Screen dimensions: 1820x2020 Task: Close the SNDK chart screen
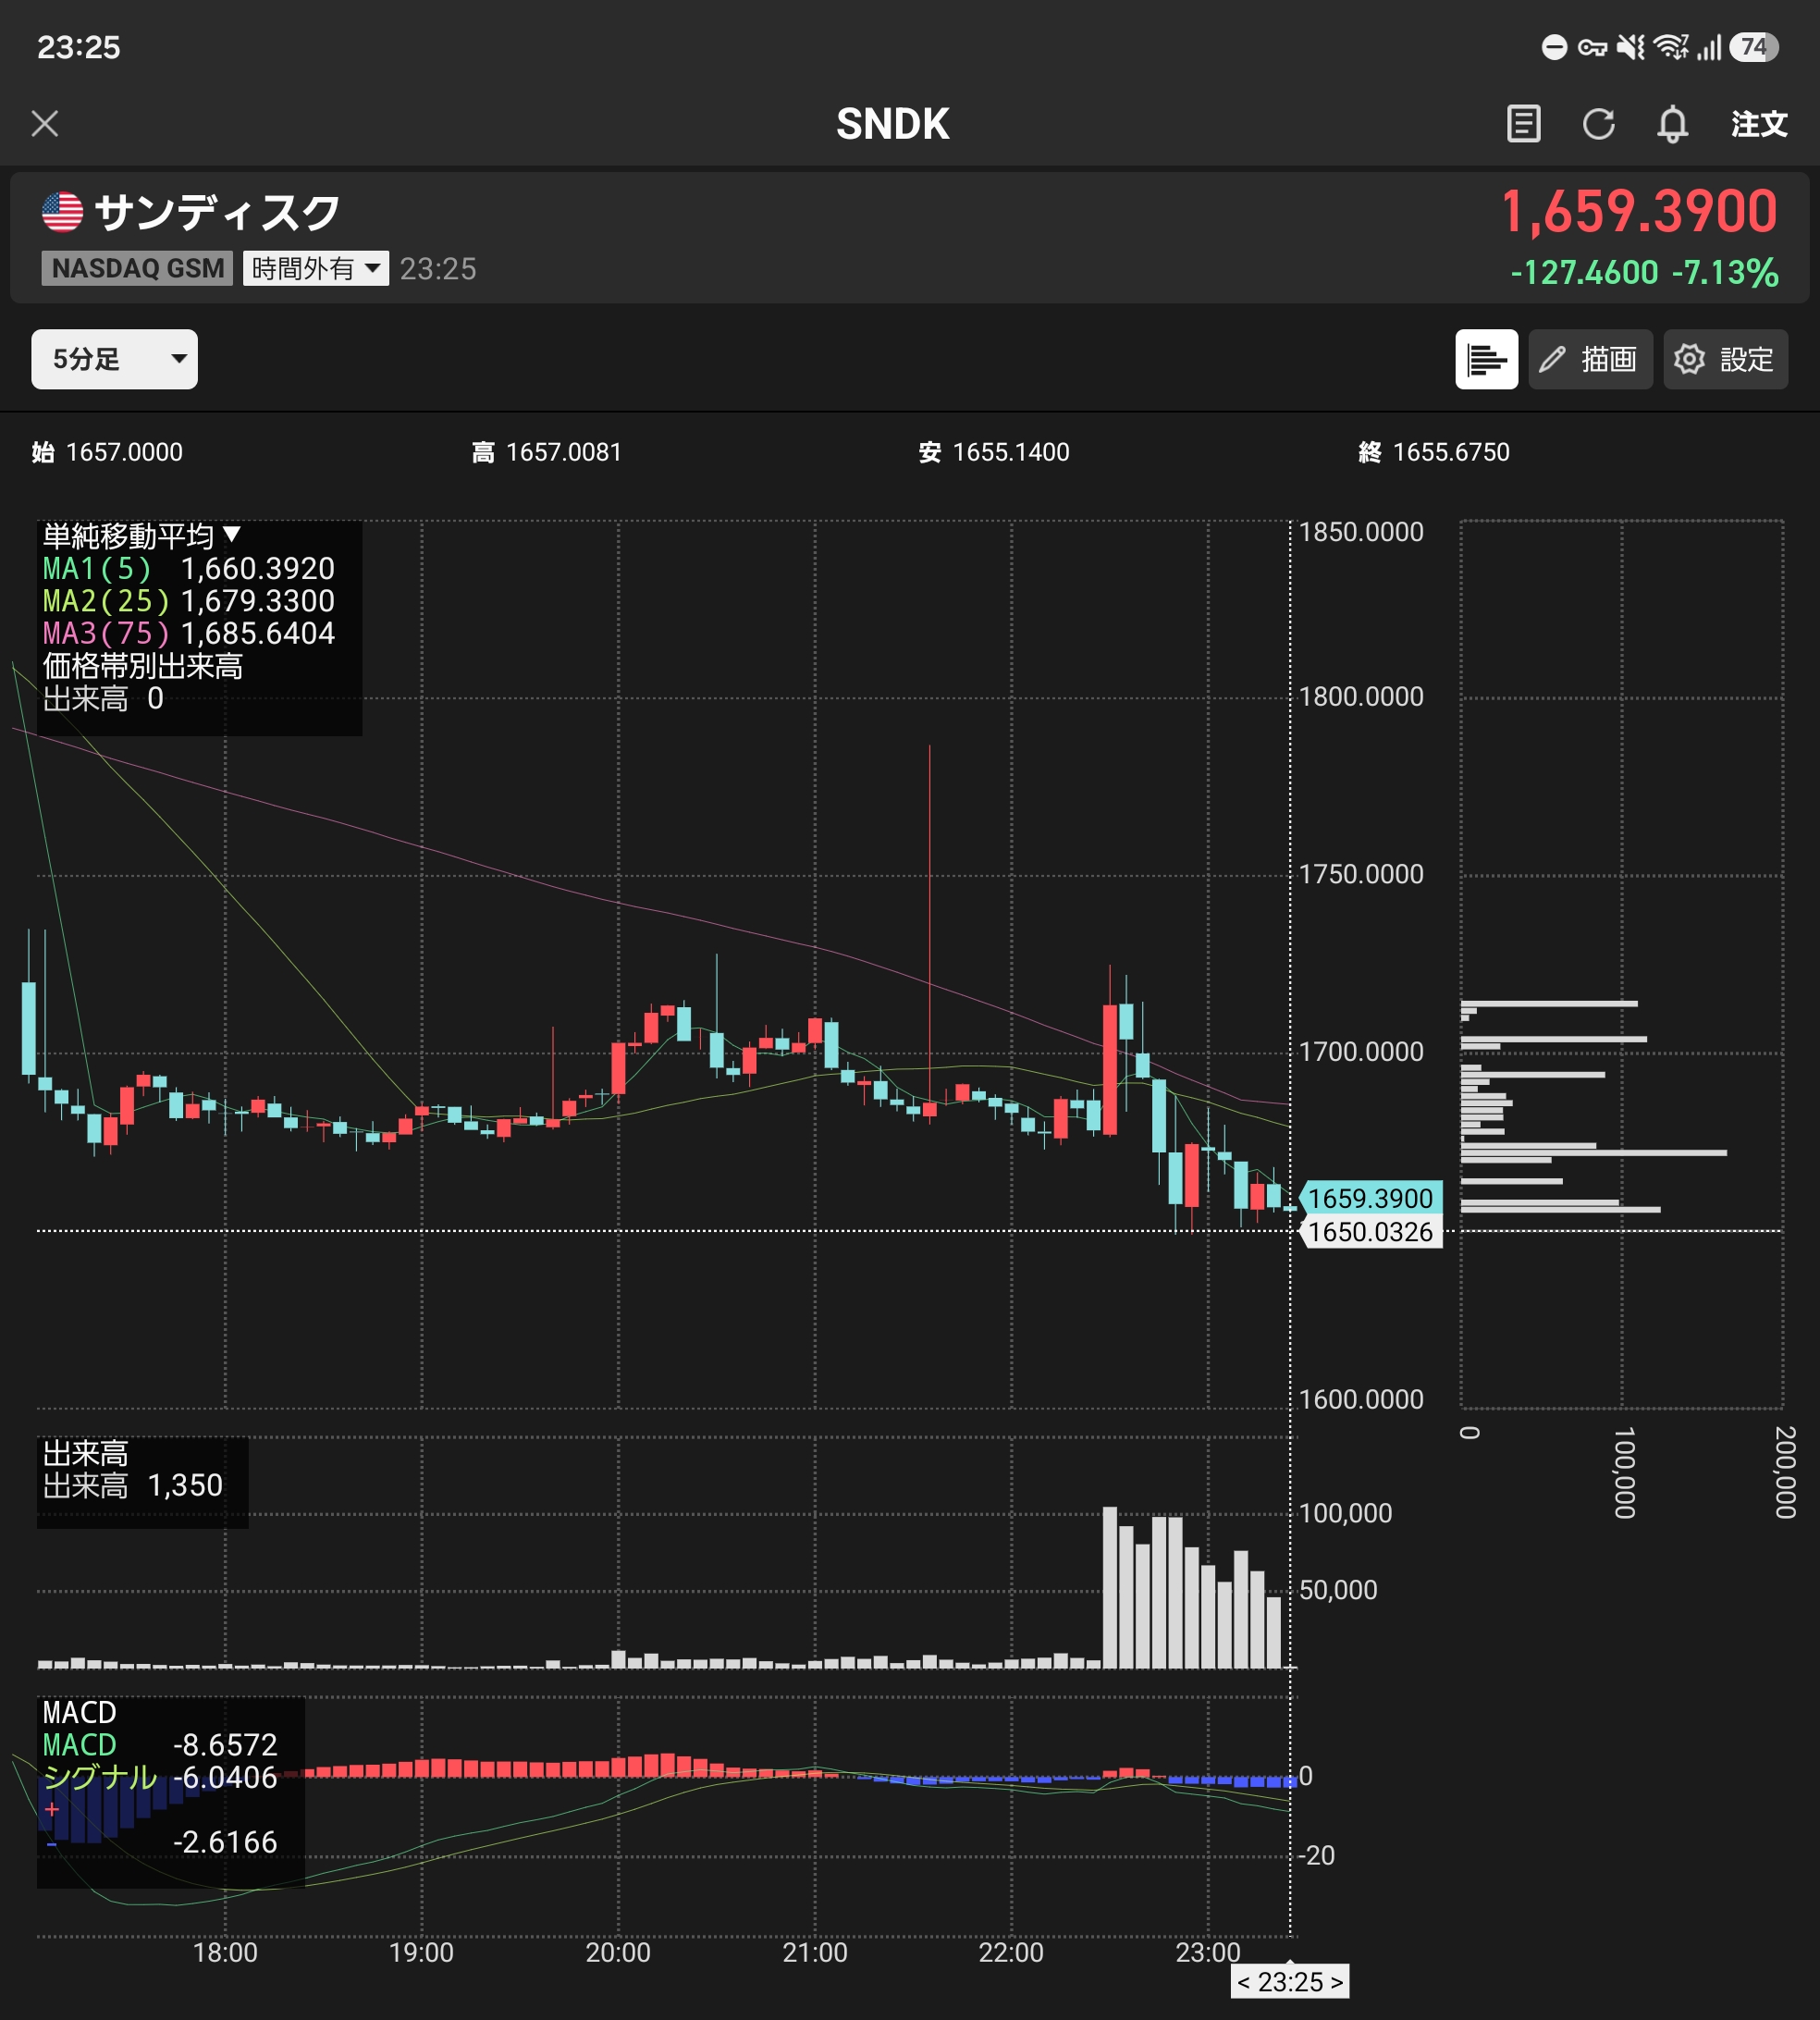(45, 124)
